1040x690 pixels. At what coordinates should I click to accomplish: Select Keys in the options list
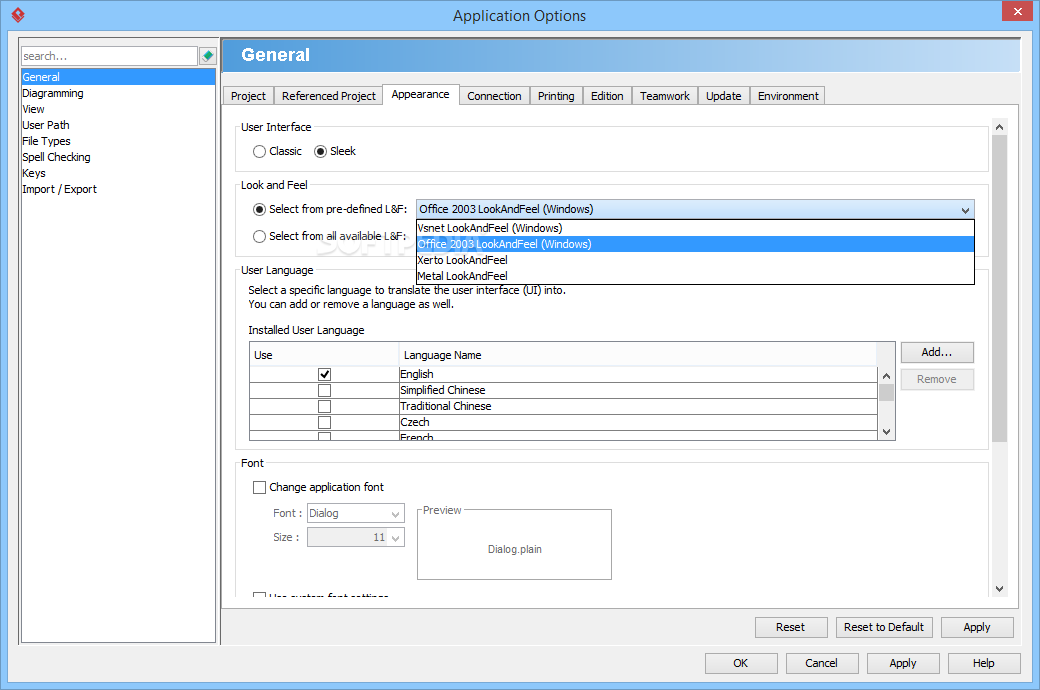119,172
